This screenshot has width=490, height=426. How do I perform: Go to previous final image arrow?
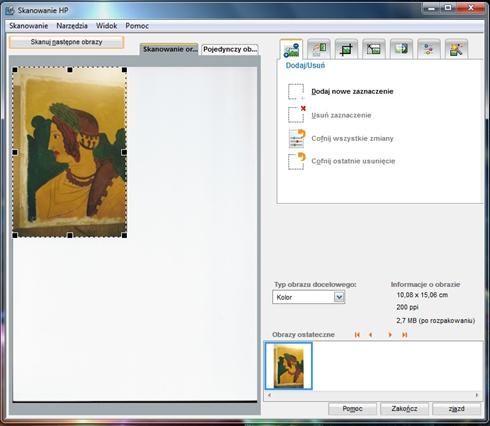tap(371, 335)
